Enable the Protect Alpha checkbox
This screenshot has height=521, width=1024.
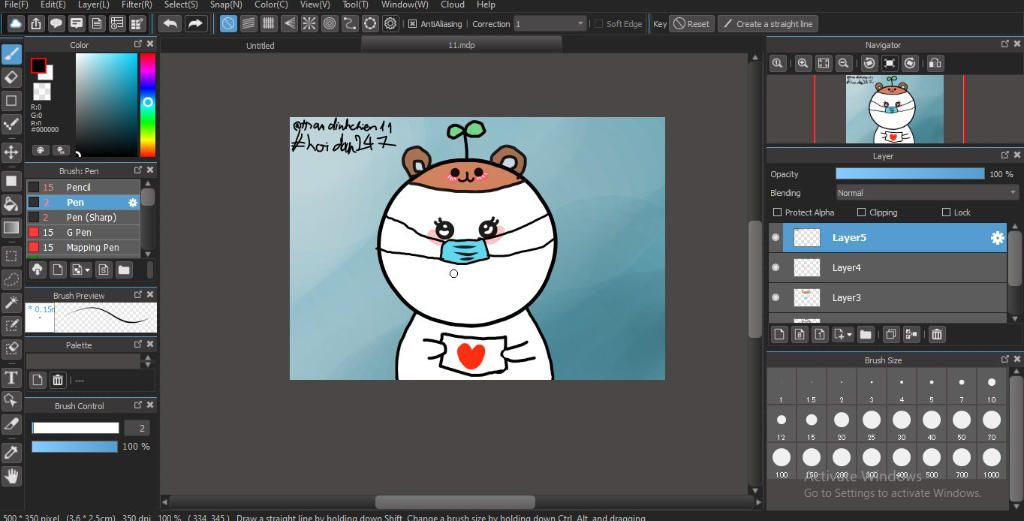tap(777, 212)
